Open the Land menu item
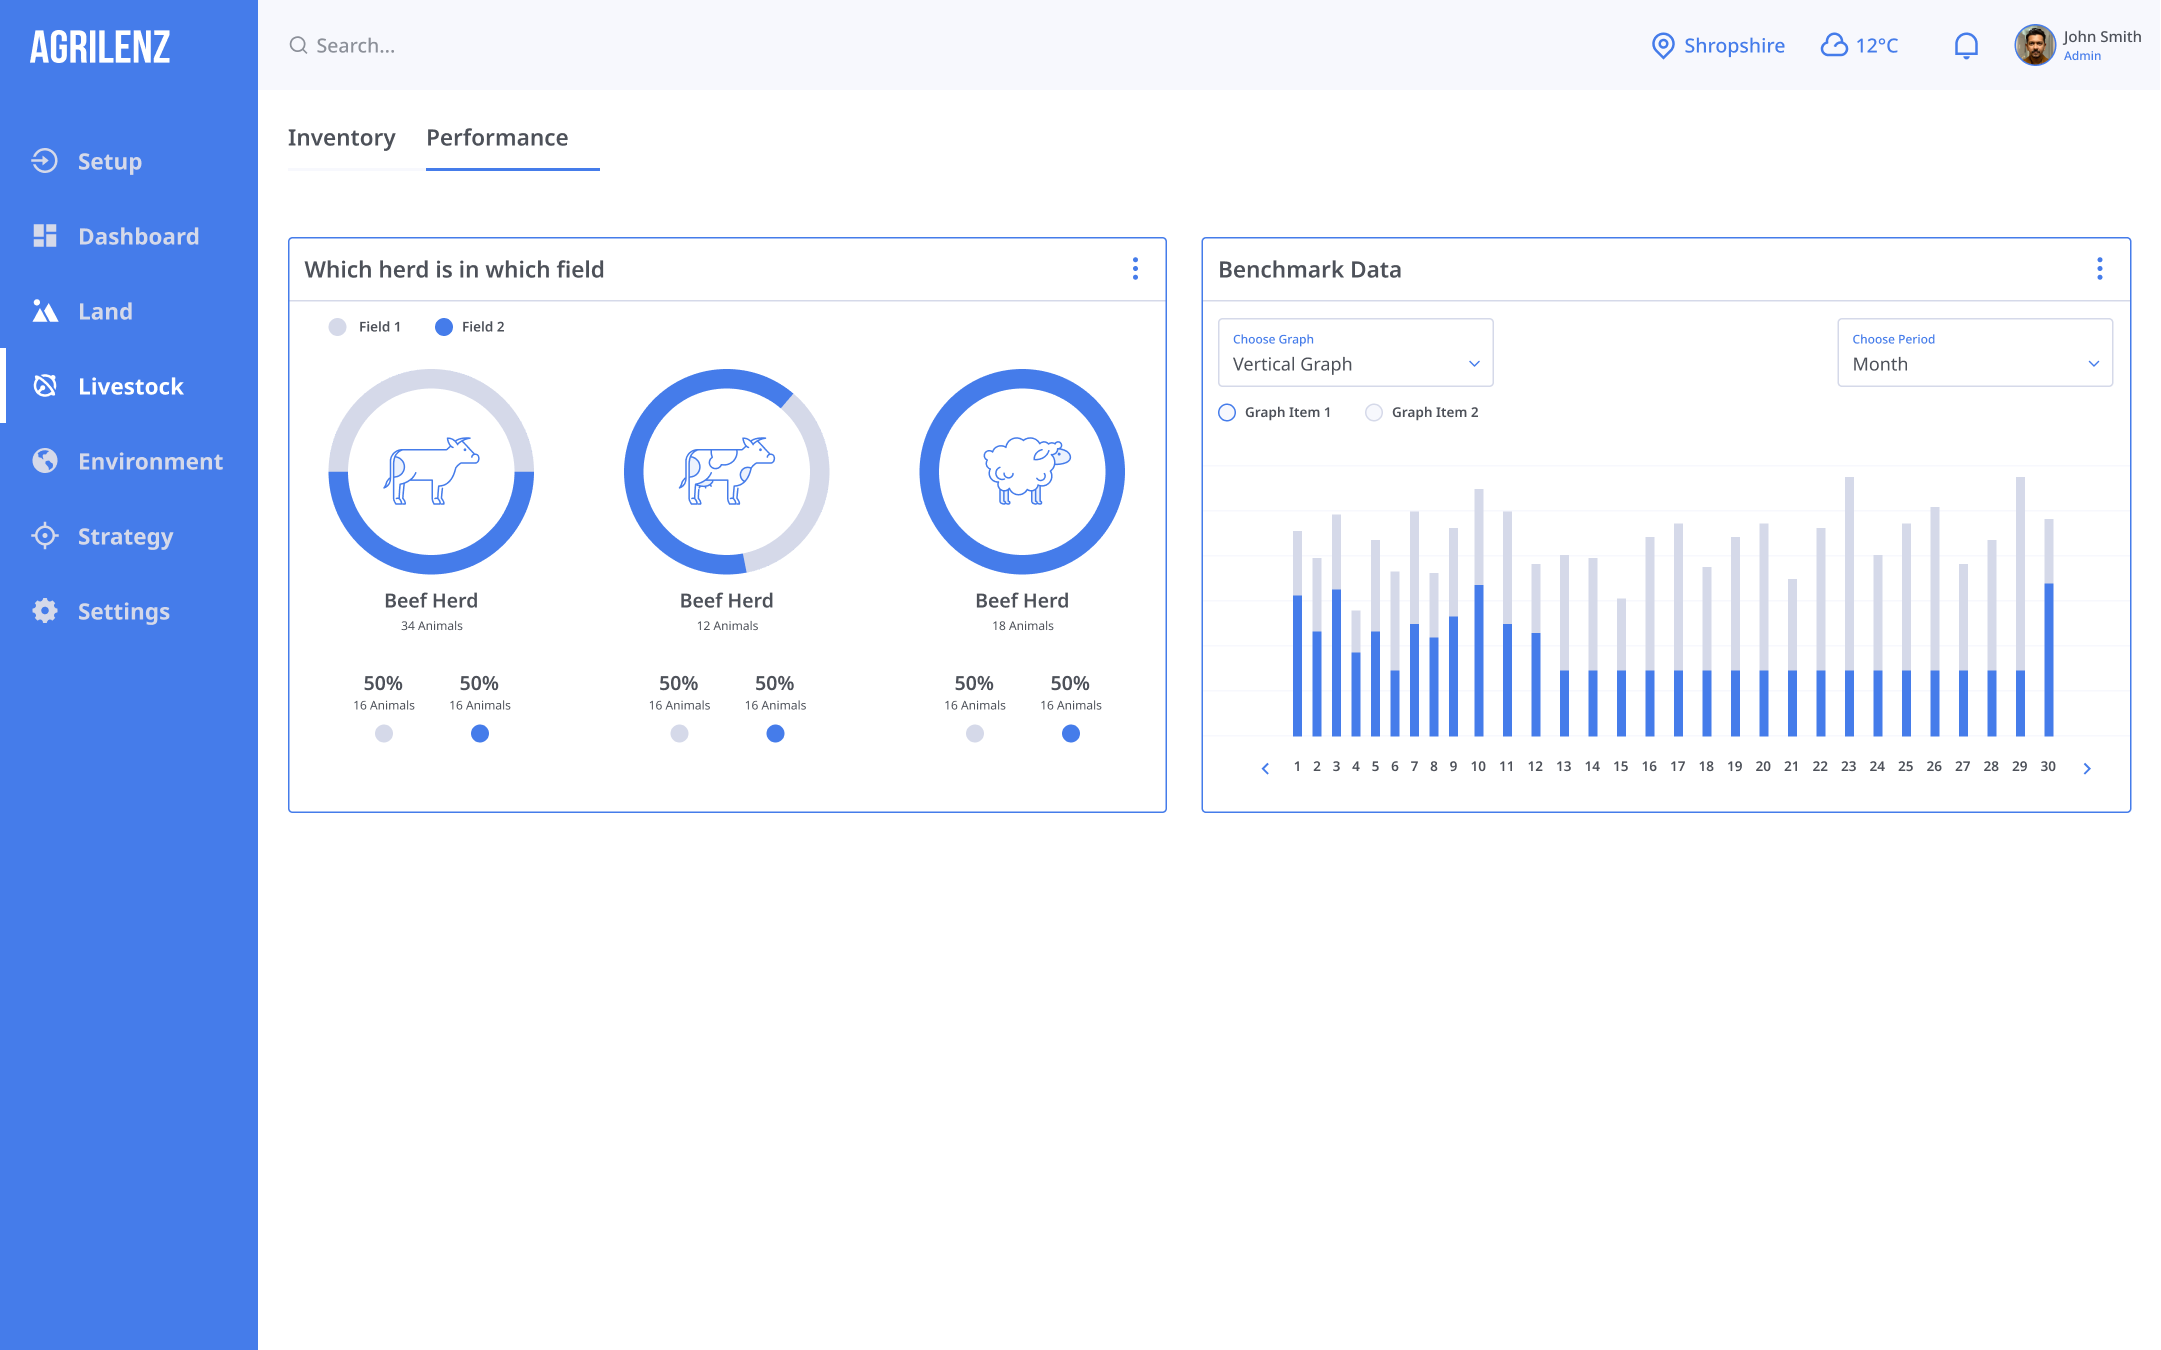Screen dimensions: 2161x1350 click(105, 311)
